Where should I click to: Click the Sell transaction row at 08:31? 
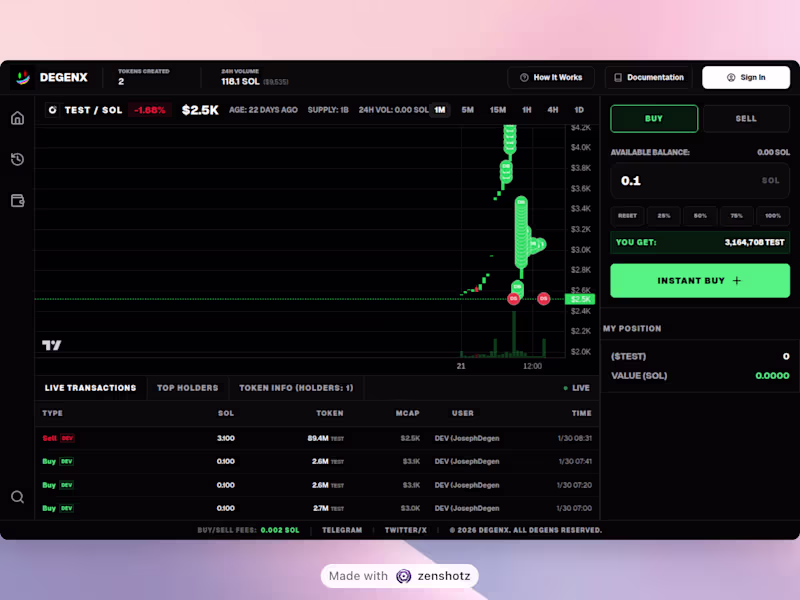pyautogui.click(x=317, y=438)
